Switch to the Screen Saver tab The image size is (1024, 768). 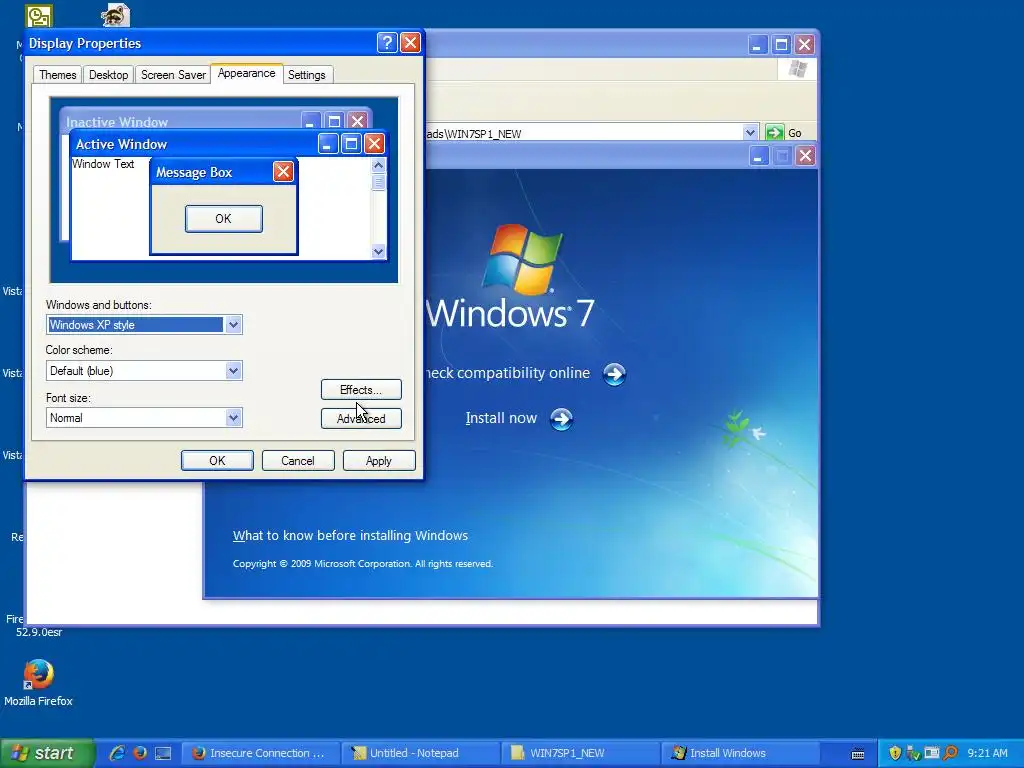click(173, 75)
